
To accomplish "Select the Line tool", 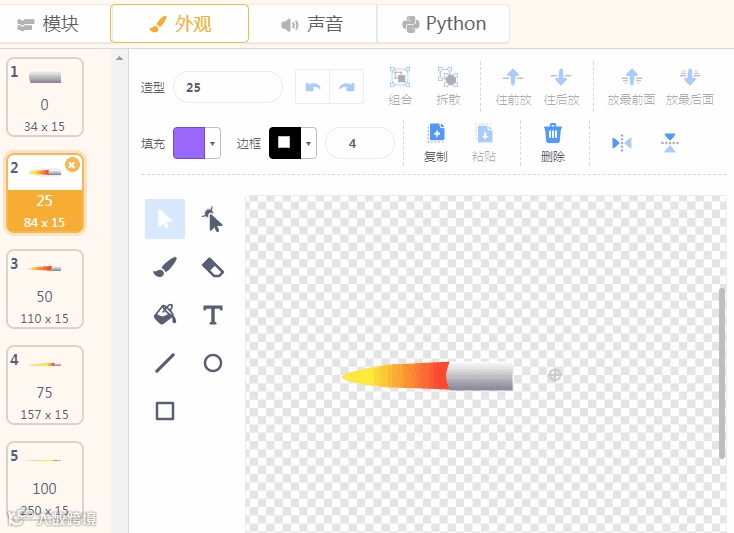I will click(x=165, y=363).
